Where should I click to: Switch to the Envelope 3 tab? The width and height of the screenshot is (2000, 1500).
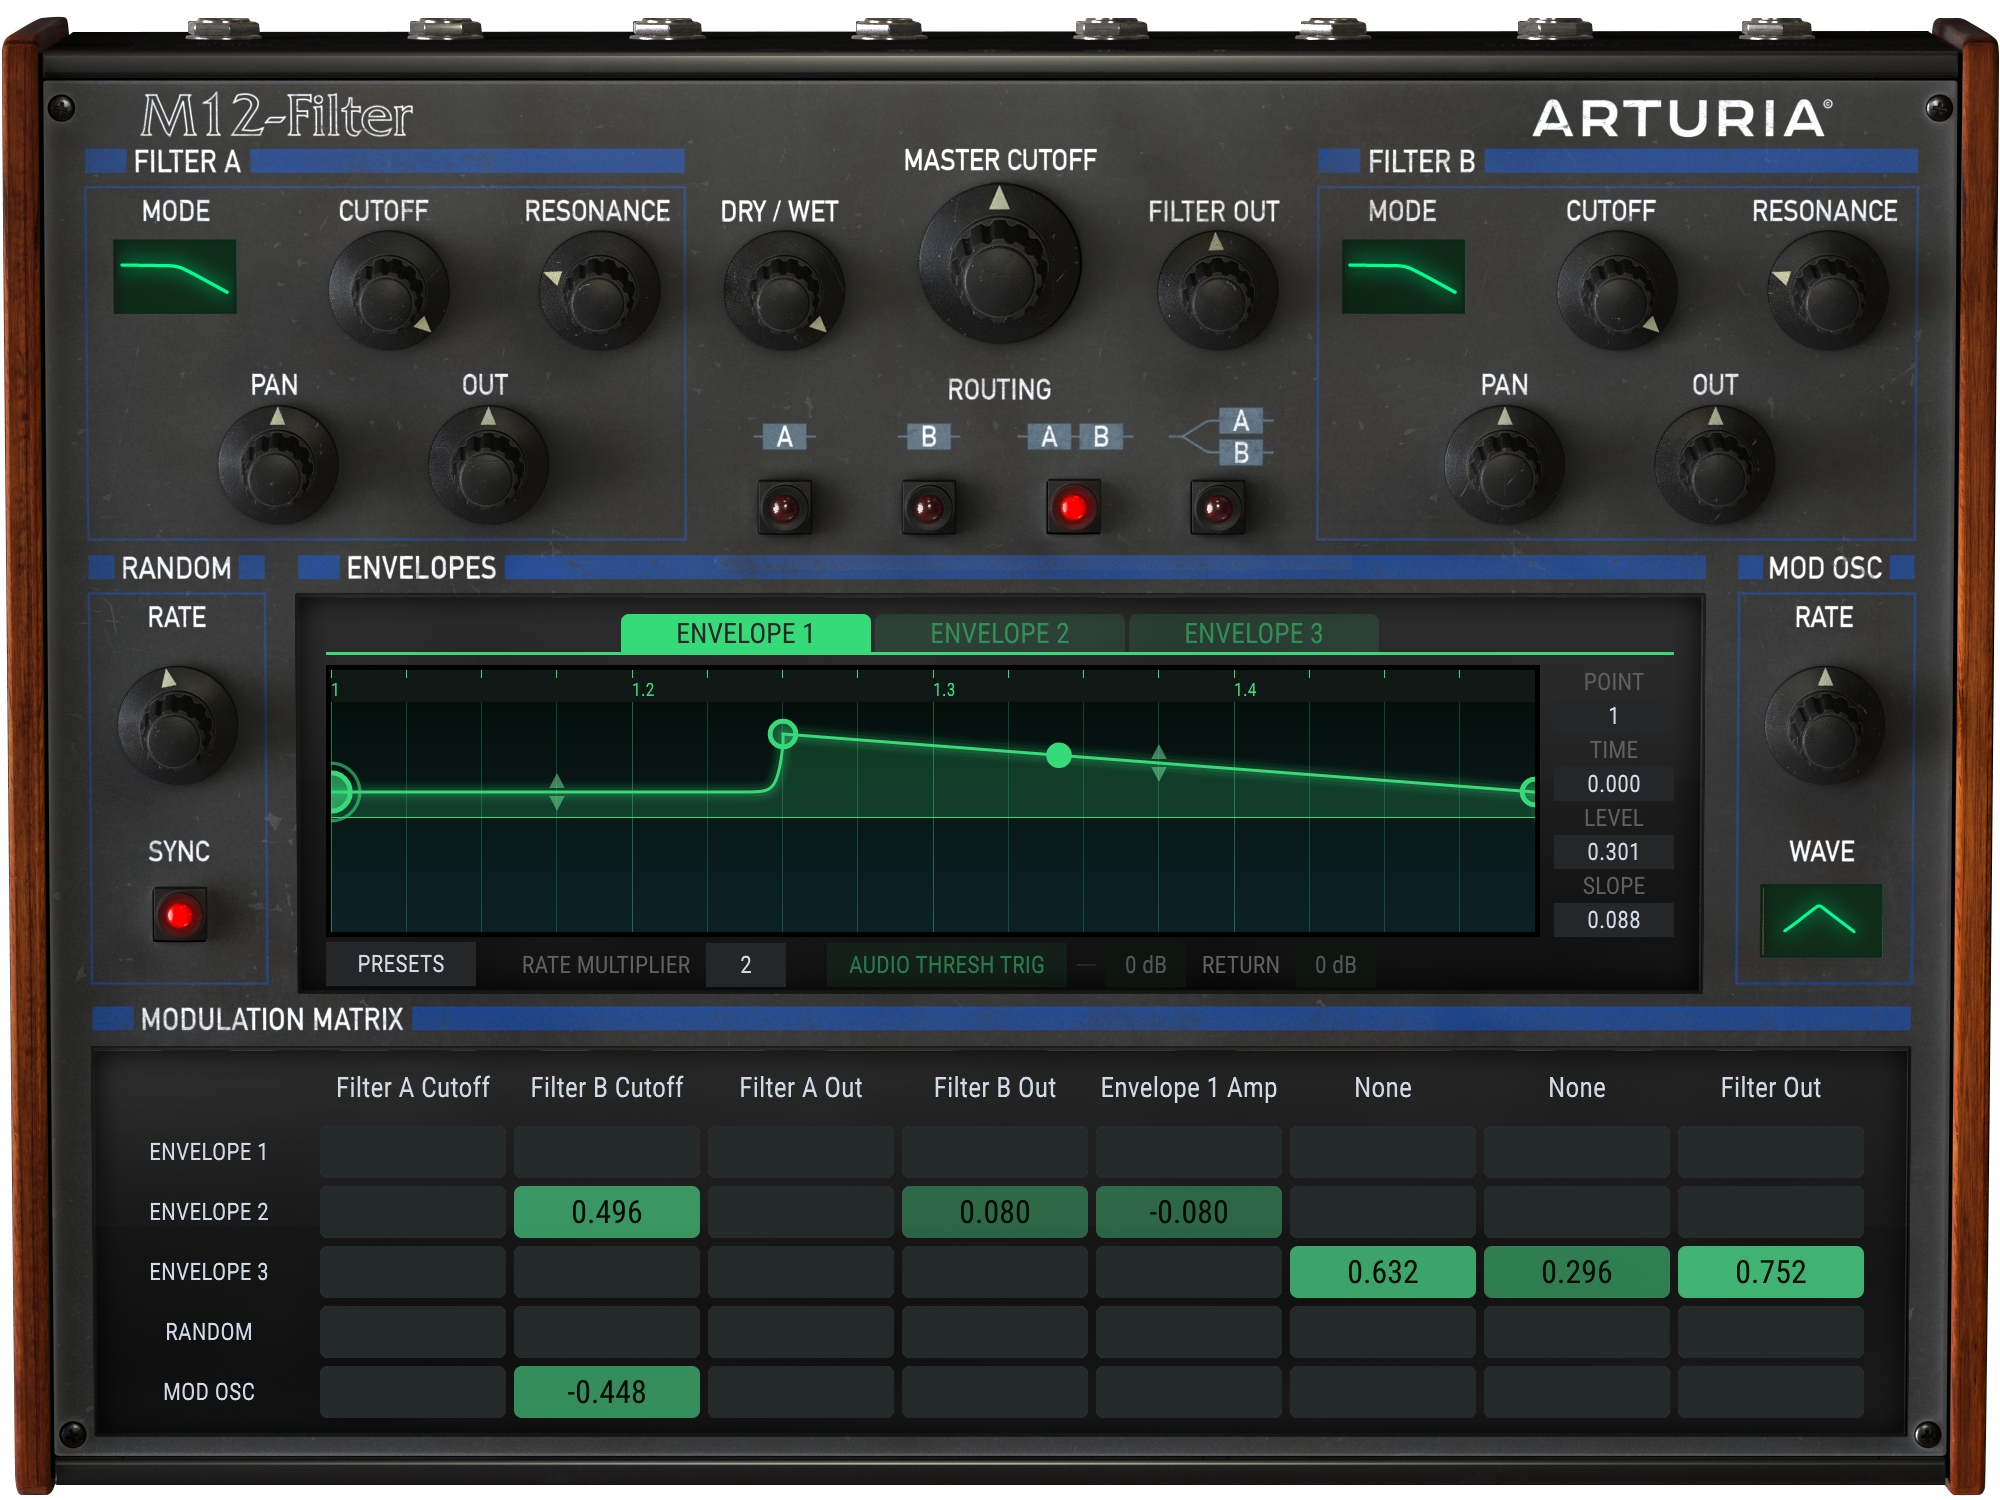tap(1253, 633)
